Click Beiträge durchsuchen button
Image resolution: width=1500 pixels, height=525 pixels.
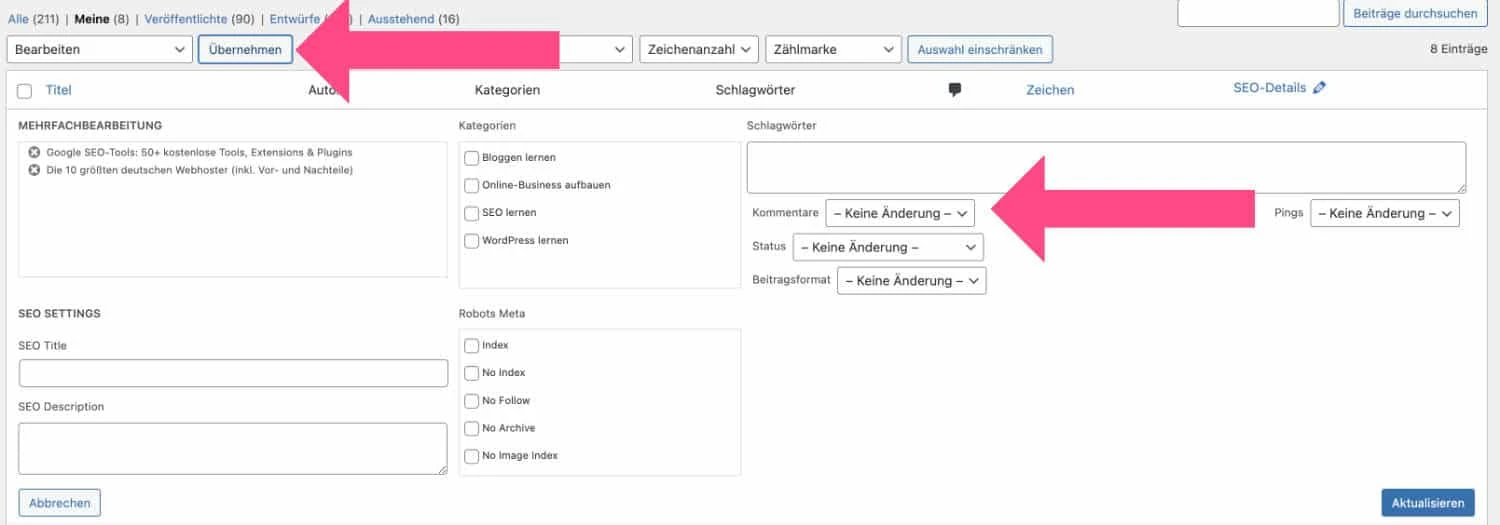point(1415,13)
